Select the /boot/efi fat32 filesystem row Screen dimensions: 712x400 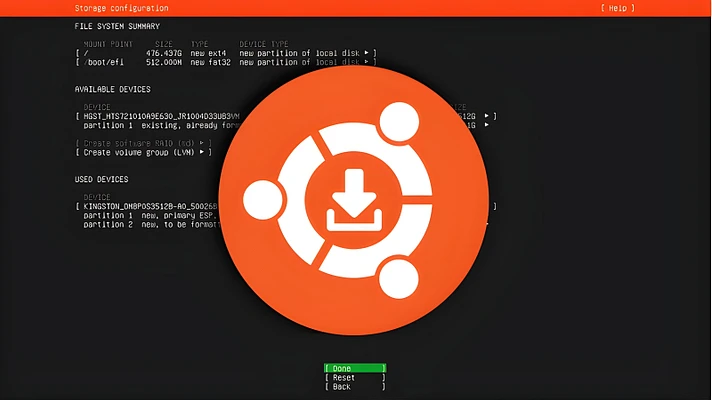coord(226,62)
